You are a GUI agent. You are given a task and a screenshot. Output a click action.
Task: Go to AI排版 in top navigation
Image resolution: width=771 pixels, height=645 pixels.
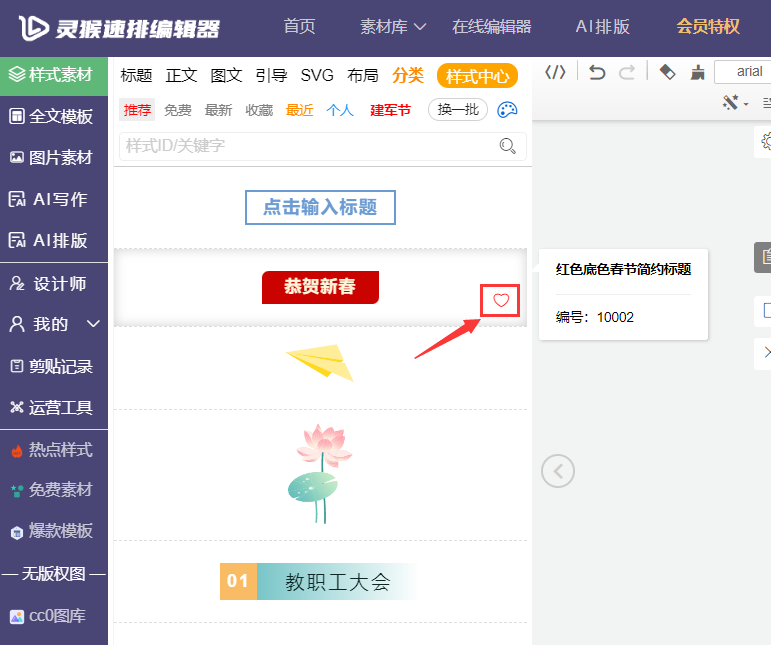click(x=602, y=26)
